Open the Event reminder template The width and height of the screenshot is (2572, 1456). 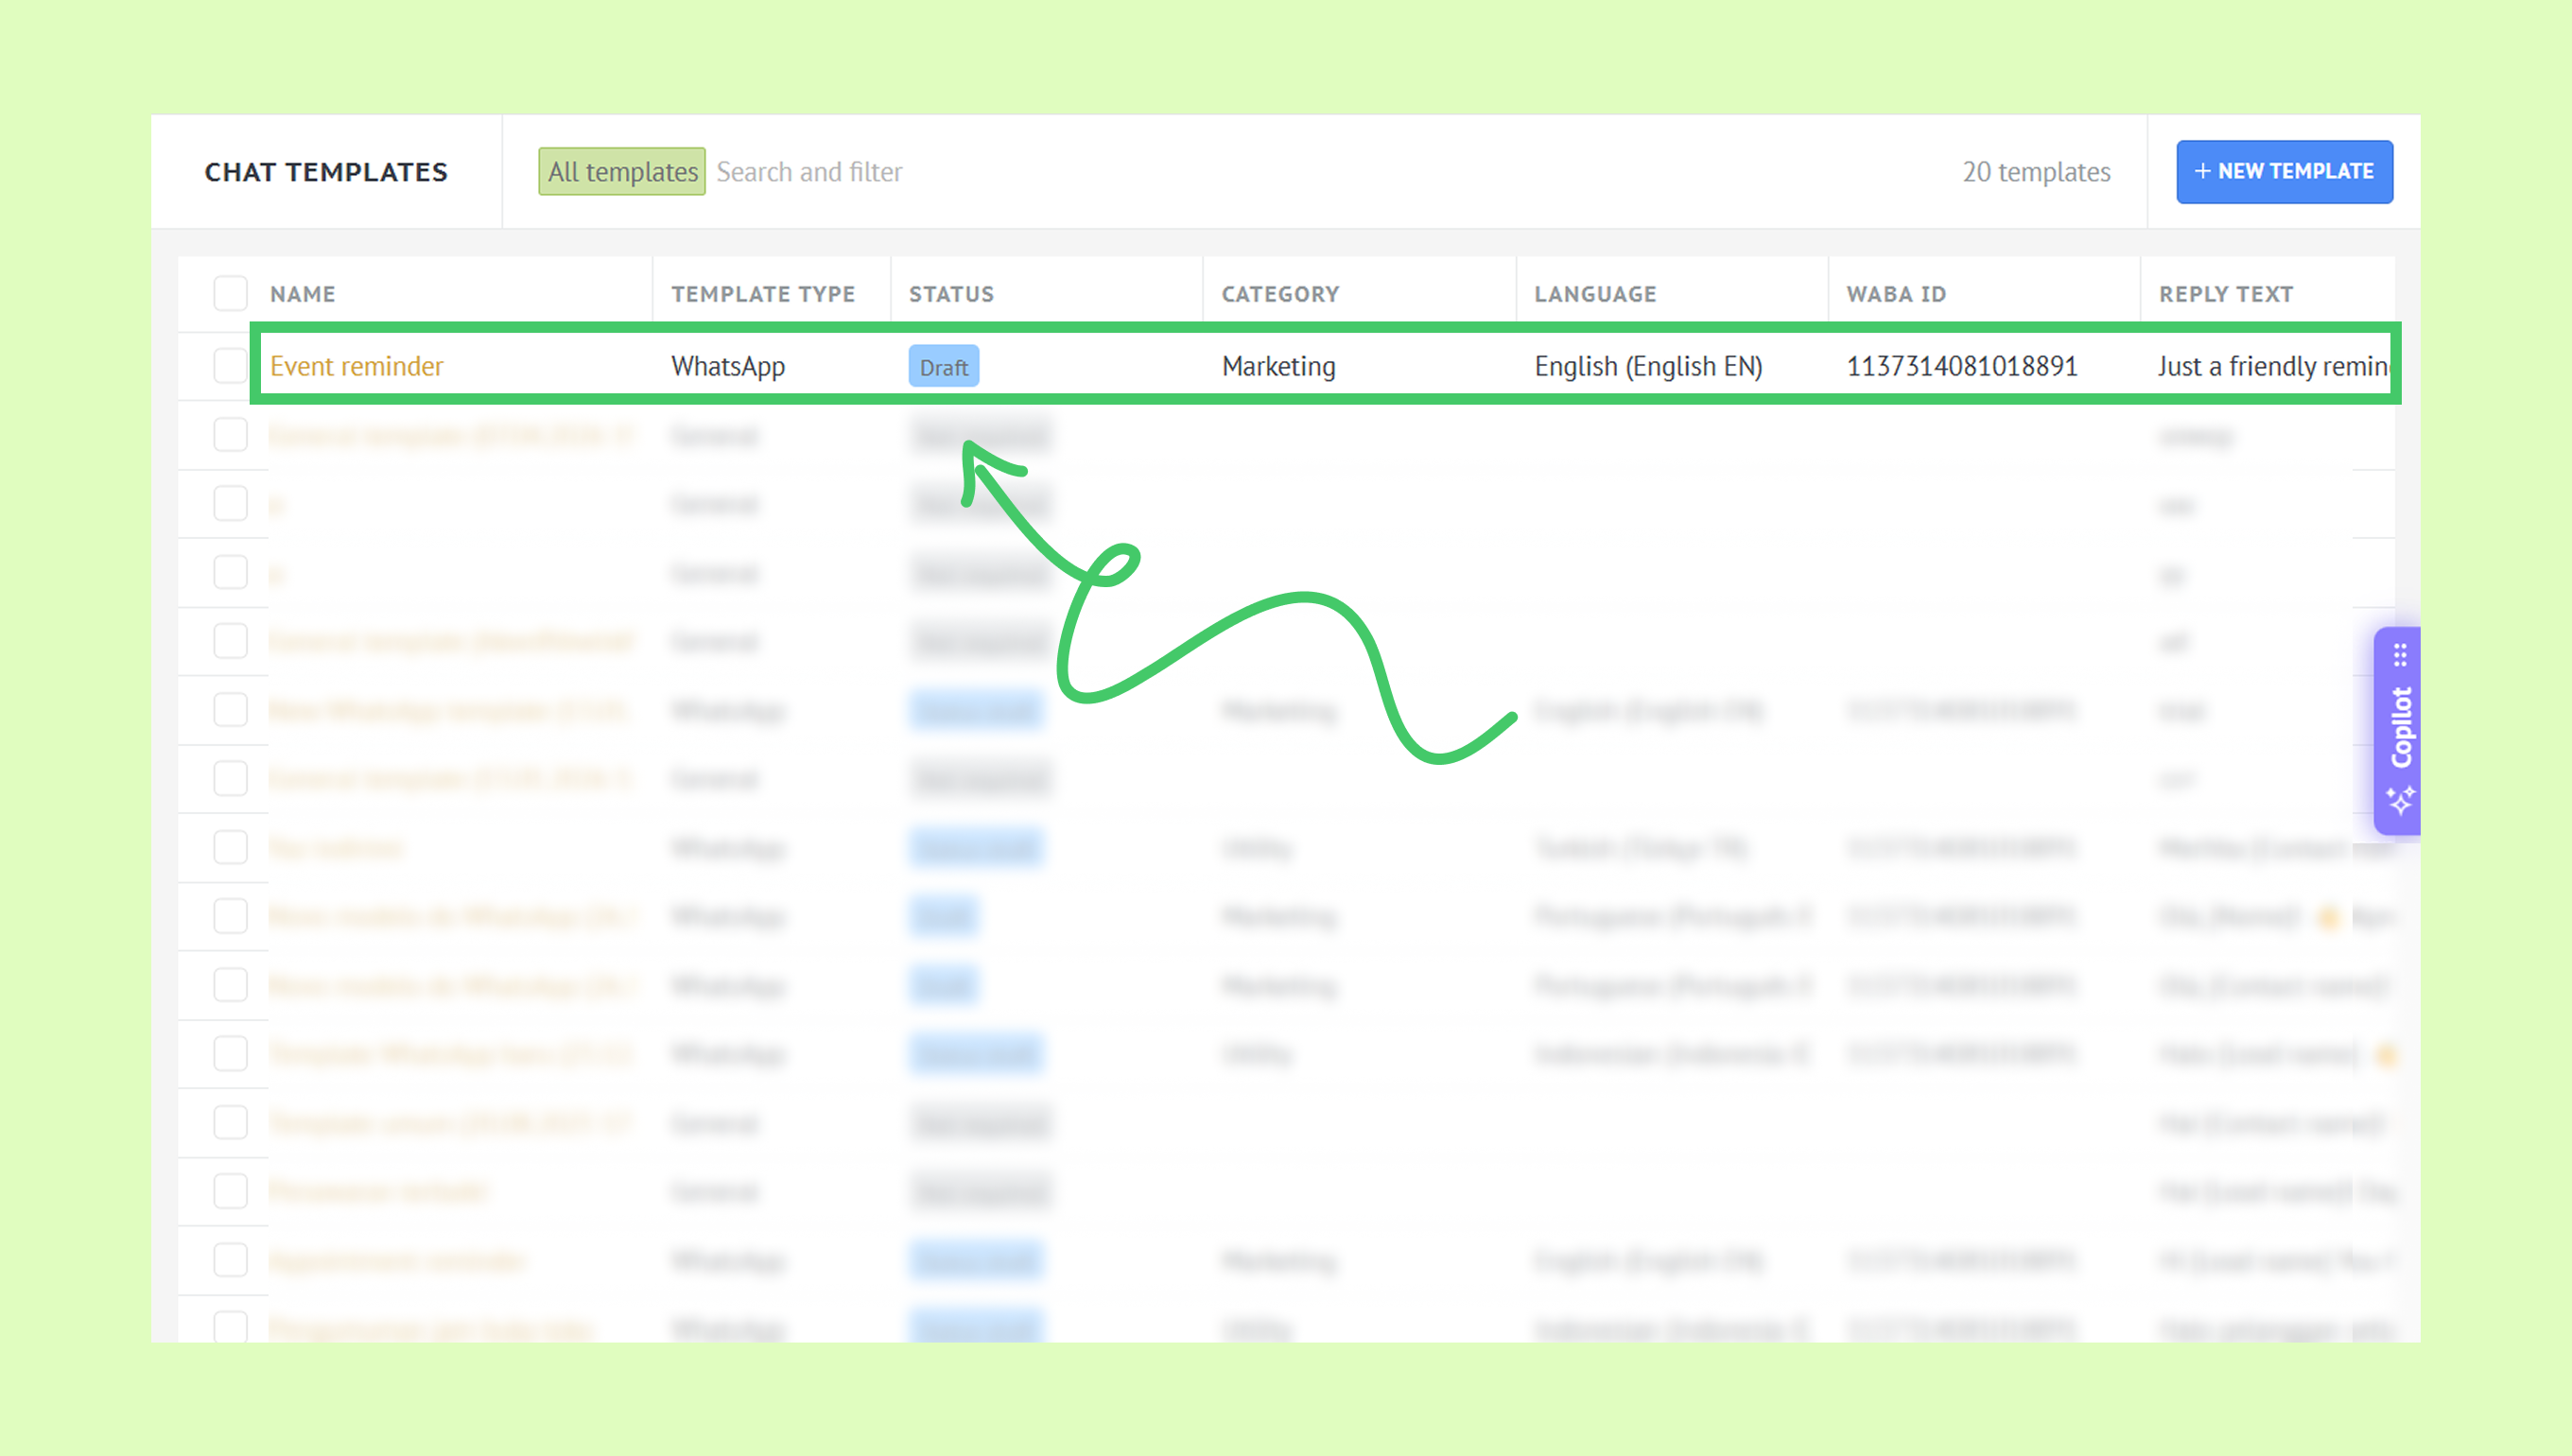[356, 366]
